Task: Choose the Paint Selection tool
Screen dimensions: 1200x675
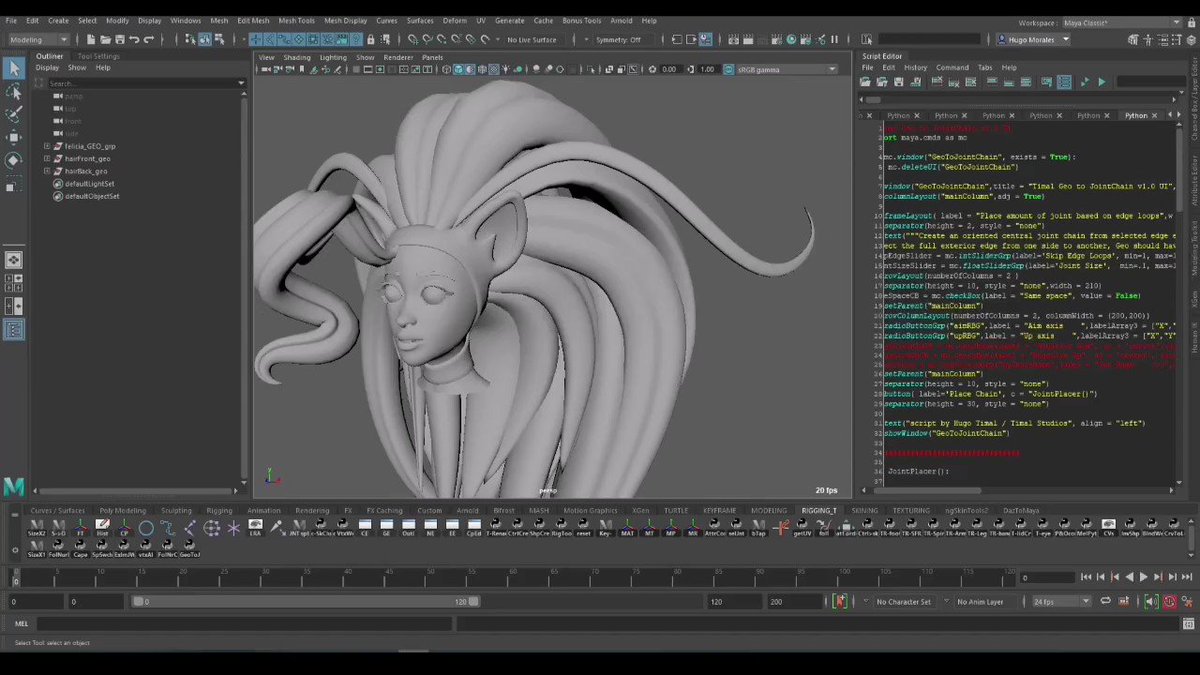Action: [x=14, y=114]
